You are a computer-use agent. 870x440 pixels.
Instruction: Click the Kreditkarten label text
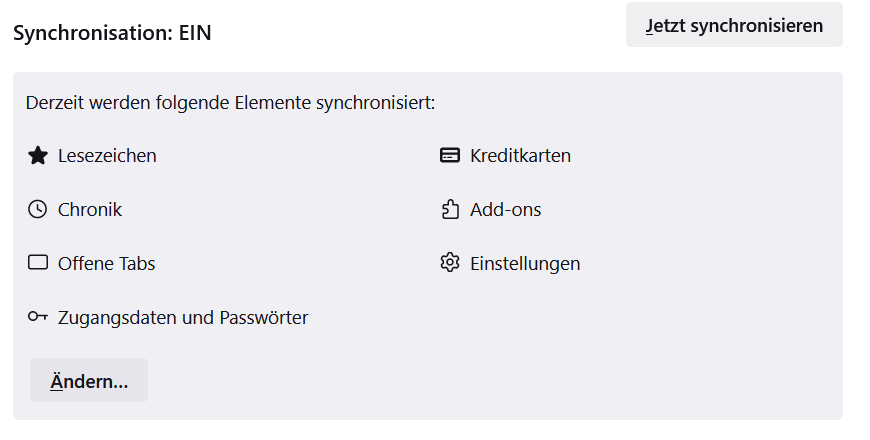pyautogui.click(x=520, y=156)
